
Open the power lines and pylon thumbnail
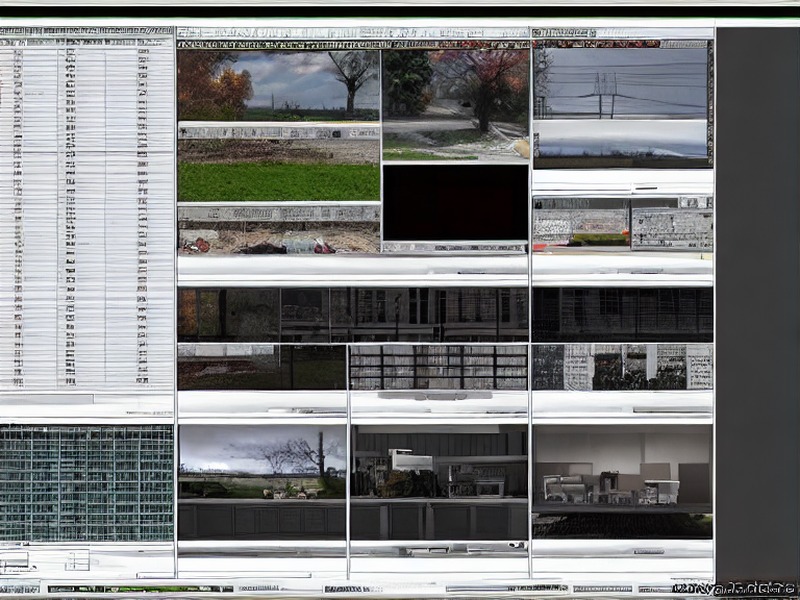[621, 84]
